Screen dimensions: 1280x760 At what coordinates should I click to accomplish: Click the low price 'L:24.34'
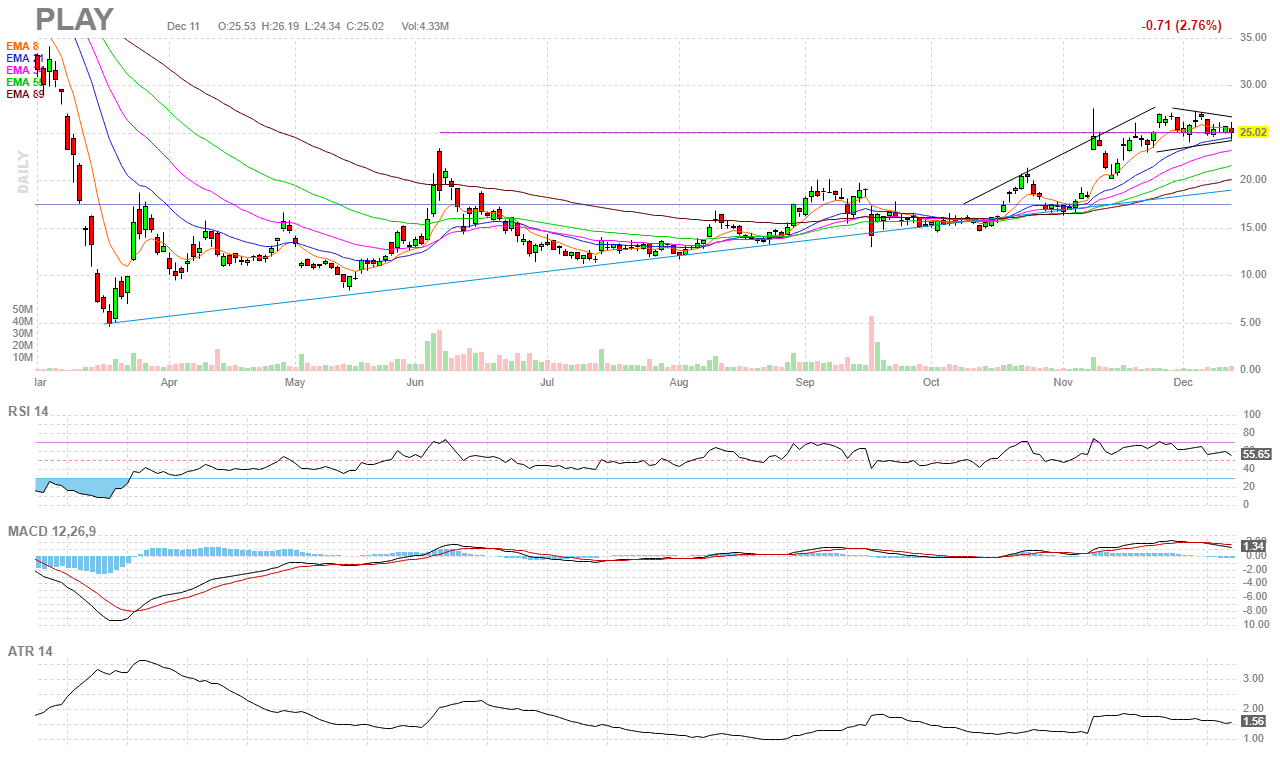coord(323,26)
